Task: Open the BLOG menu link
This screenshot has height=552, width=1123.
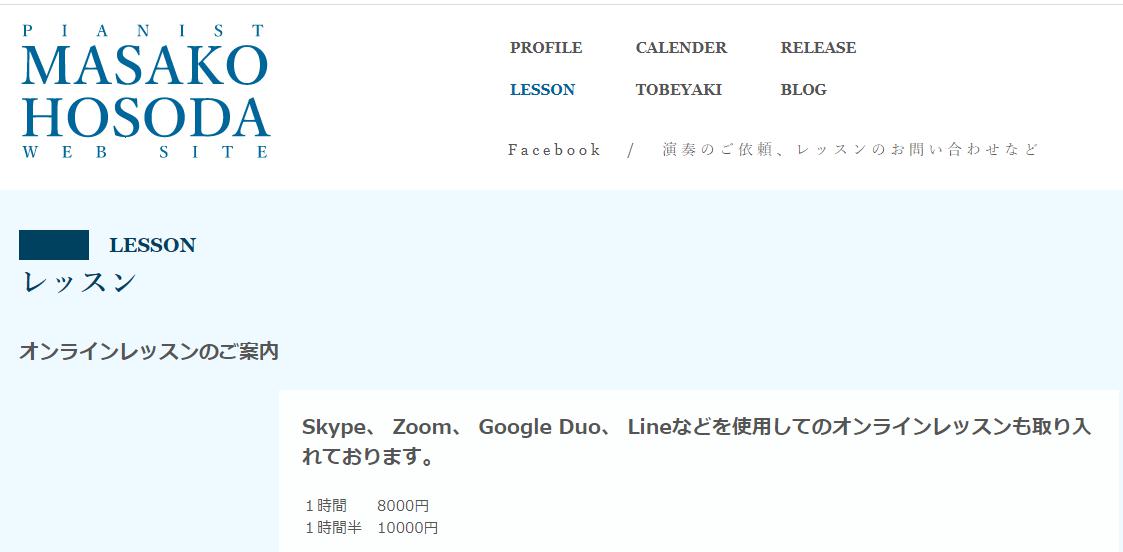Action: click(803, 90)
